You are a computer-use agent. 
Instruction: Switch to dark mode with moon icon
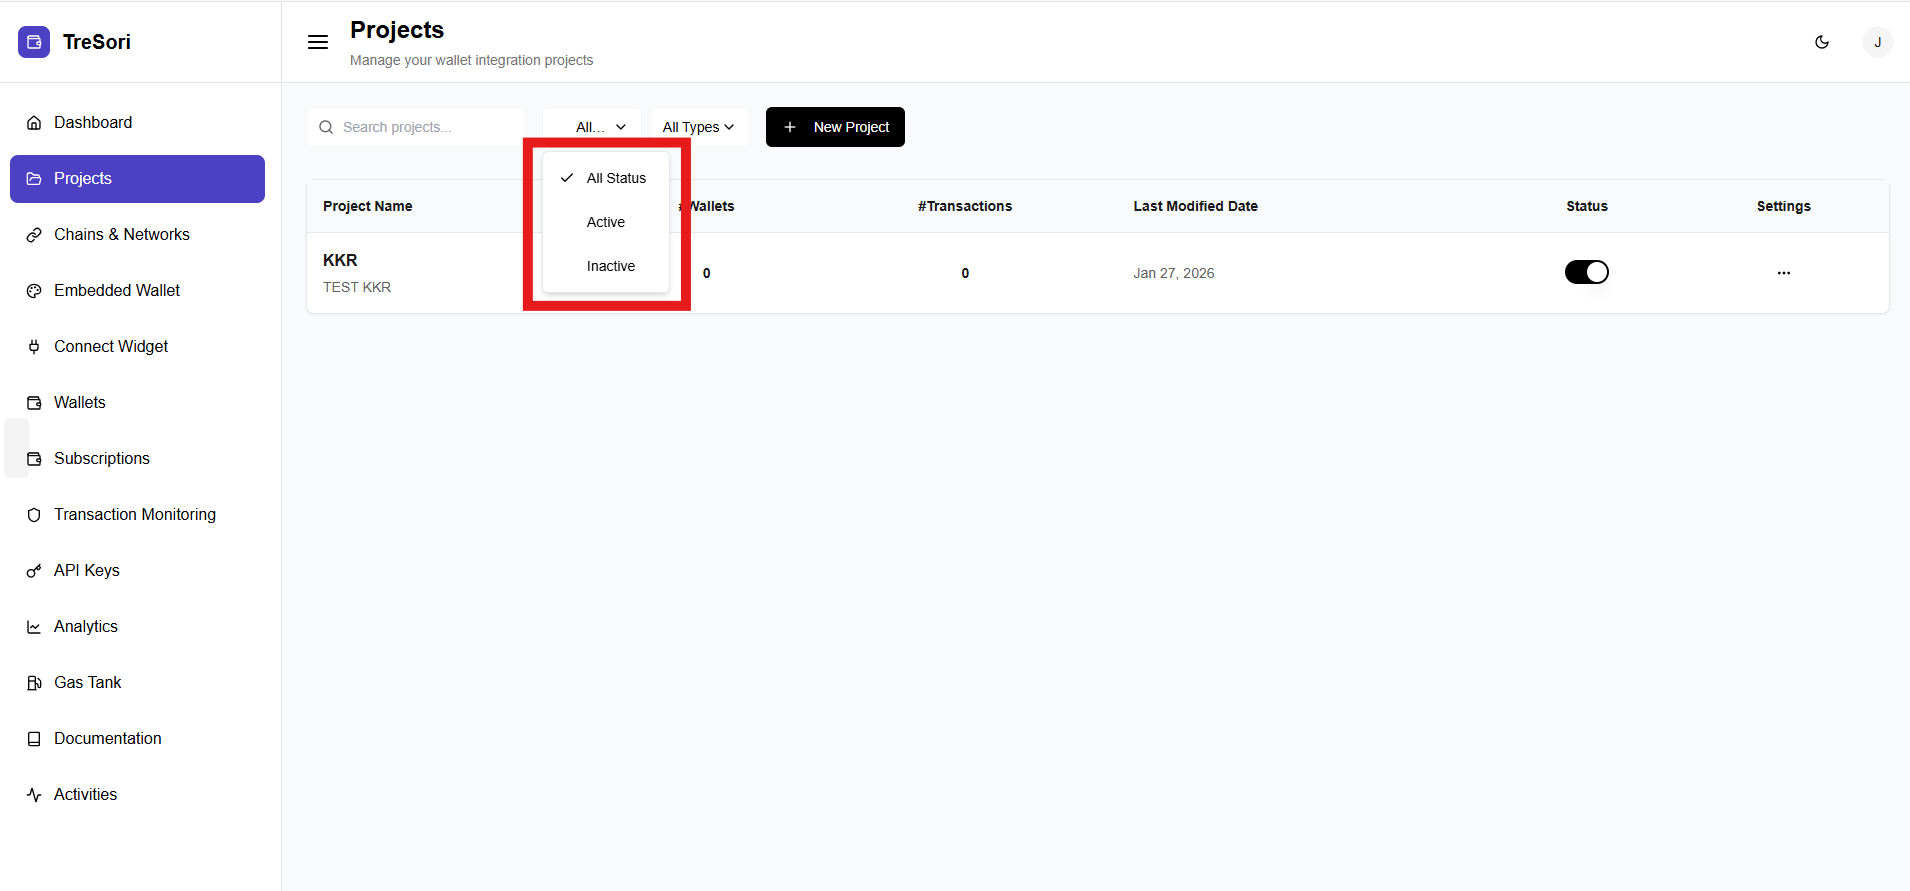(1821, 42)
